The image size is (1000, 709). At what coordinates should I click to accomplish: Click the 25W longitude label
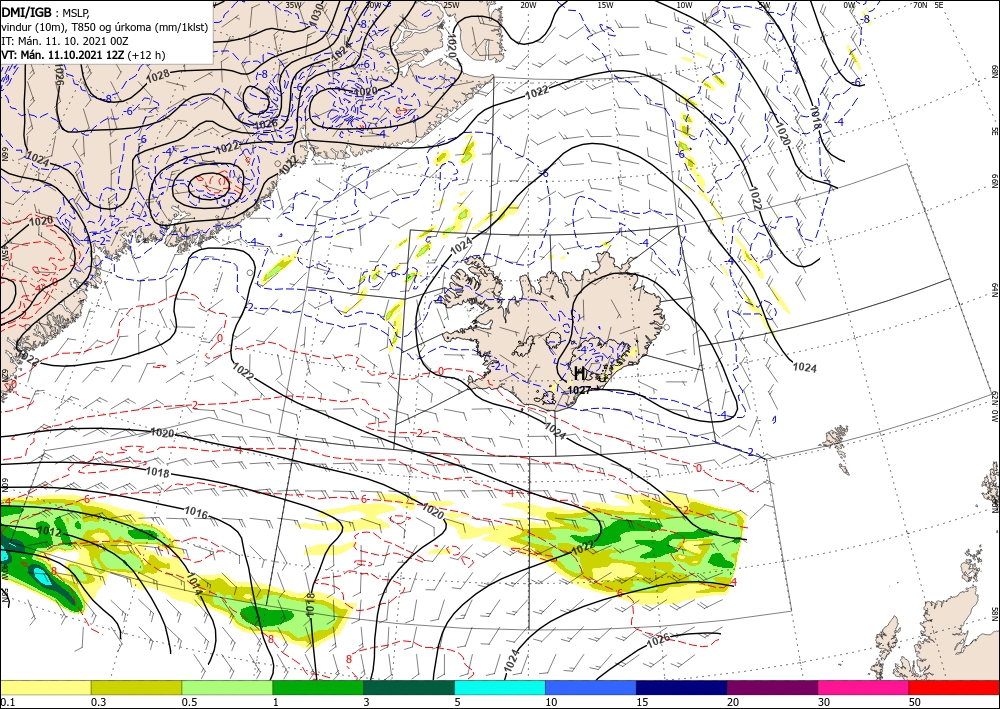[451, 5]
